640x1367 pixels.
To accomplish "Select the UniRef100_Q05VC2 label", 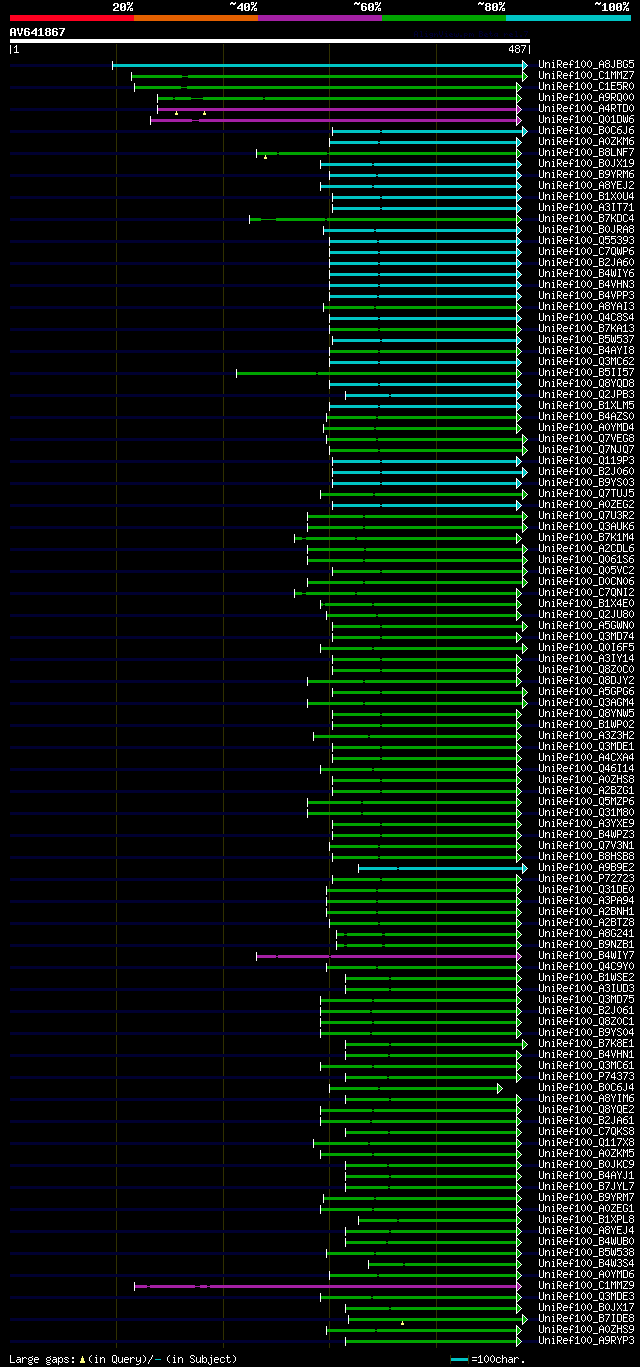I will (x=586, y=571).
